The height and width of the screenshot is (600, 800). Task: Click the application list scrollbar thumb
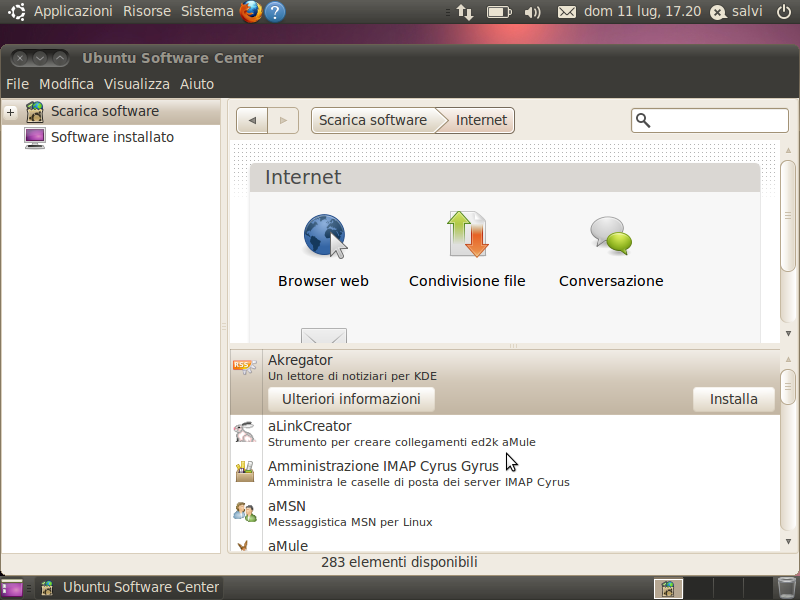tap(788, 387)
